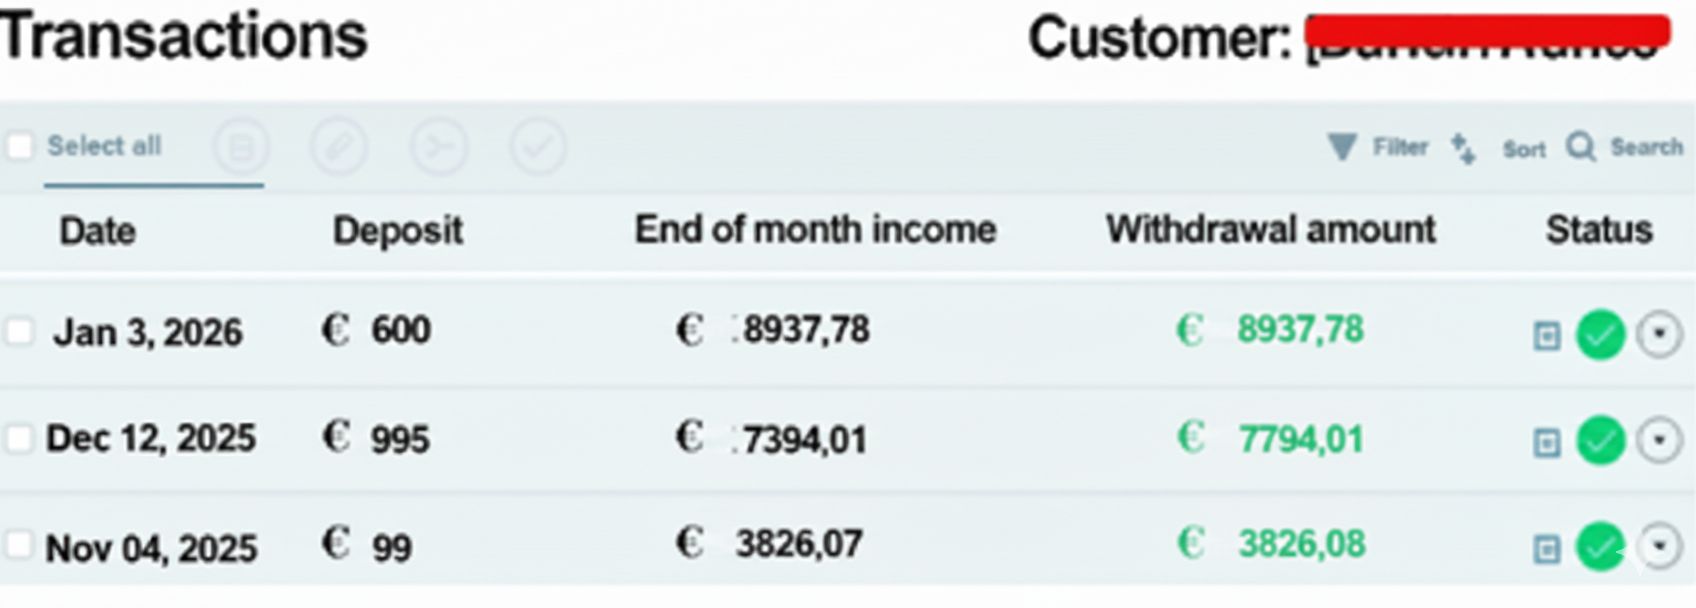This screenshot has height=608, width=1696.
Task: Check the Jan 3, 2026 row checkbox
Action: [x=20, y=332]
